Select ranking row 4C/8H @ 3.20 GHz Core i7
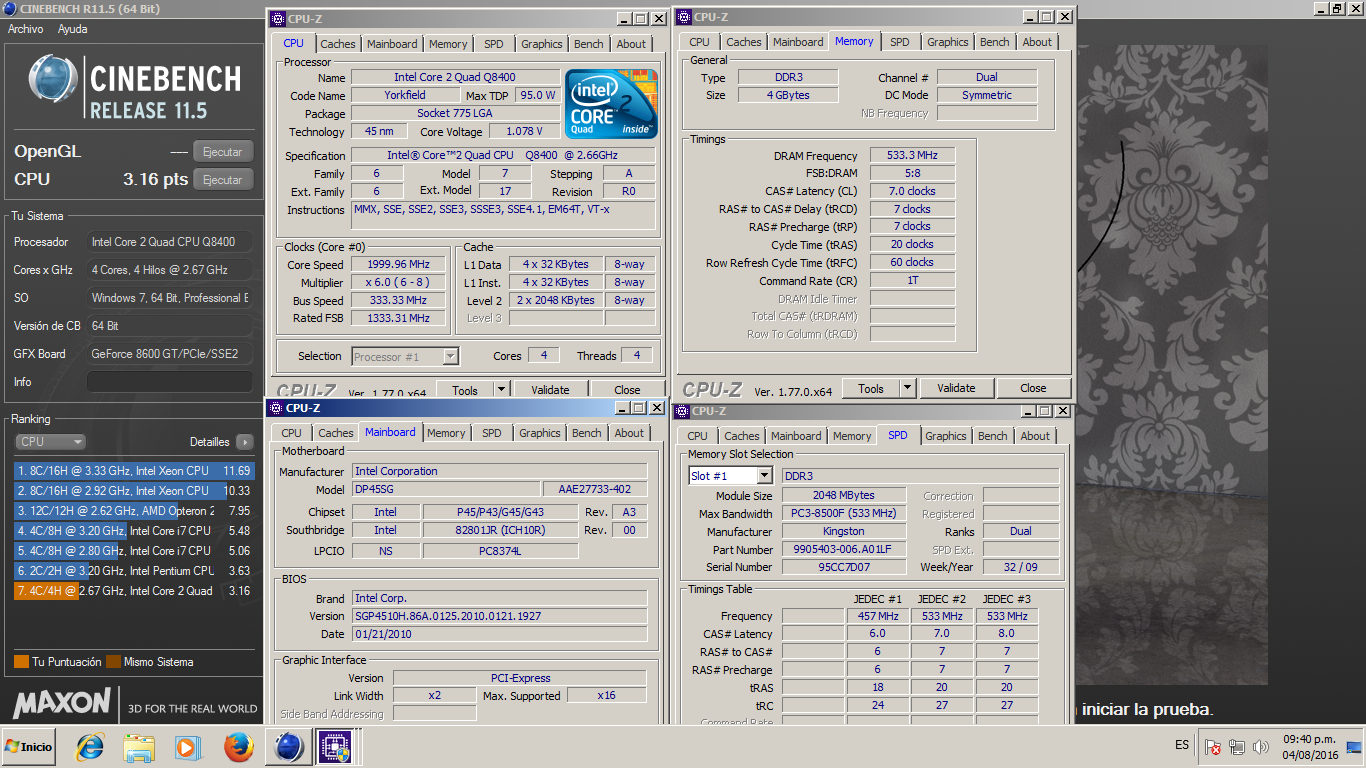 [x=135, y=531]
